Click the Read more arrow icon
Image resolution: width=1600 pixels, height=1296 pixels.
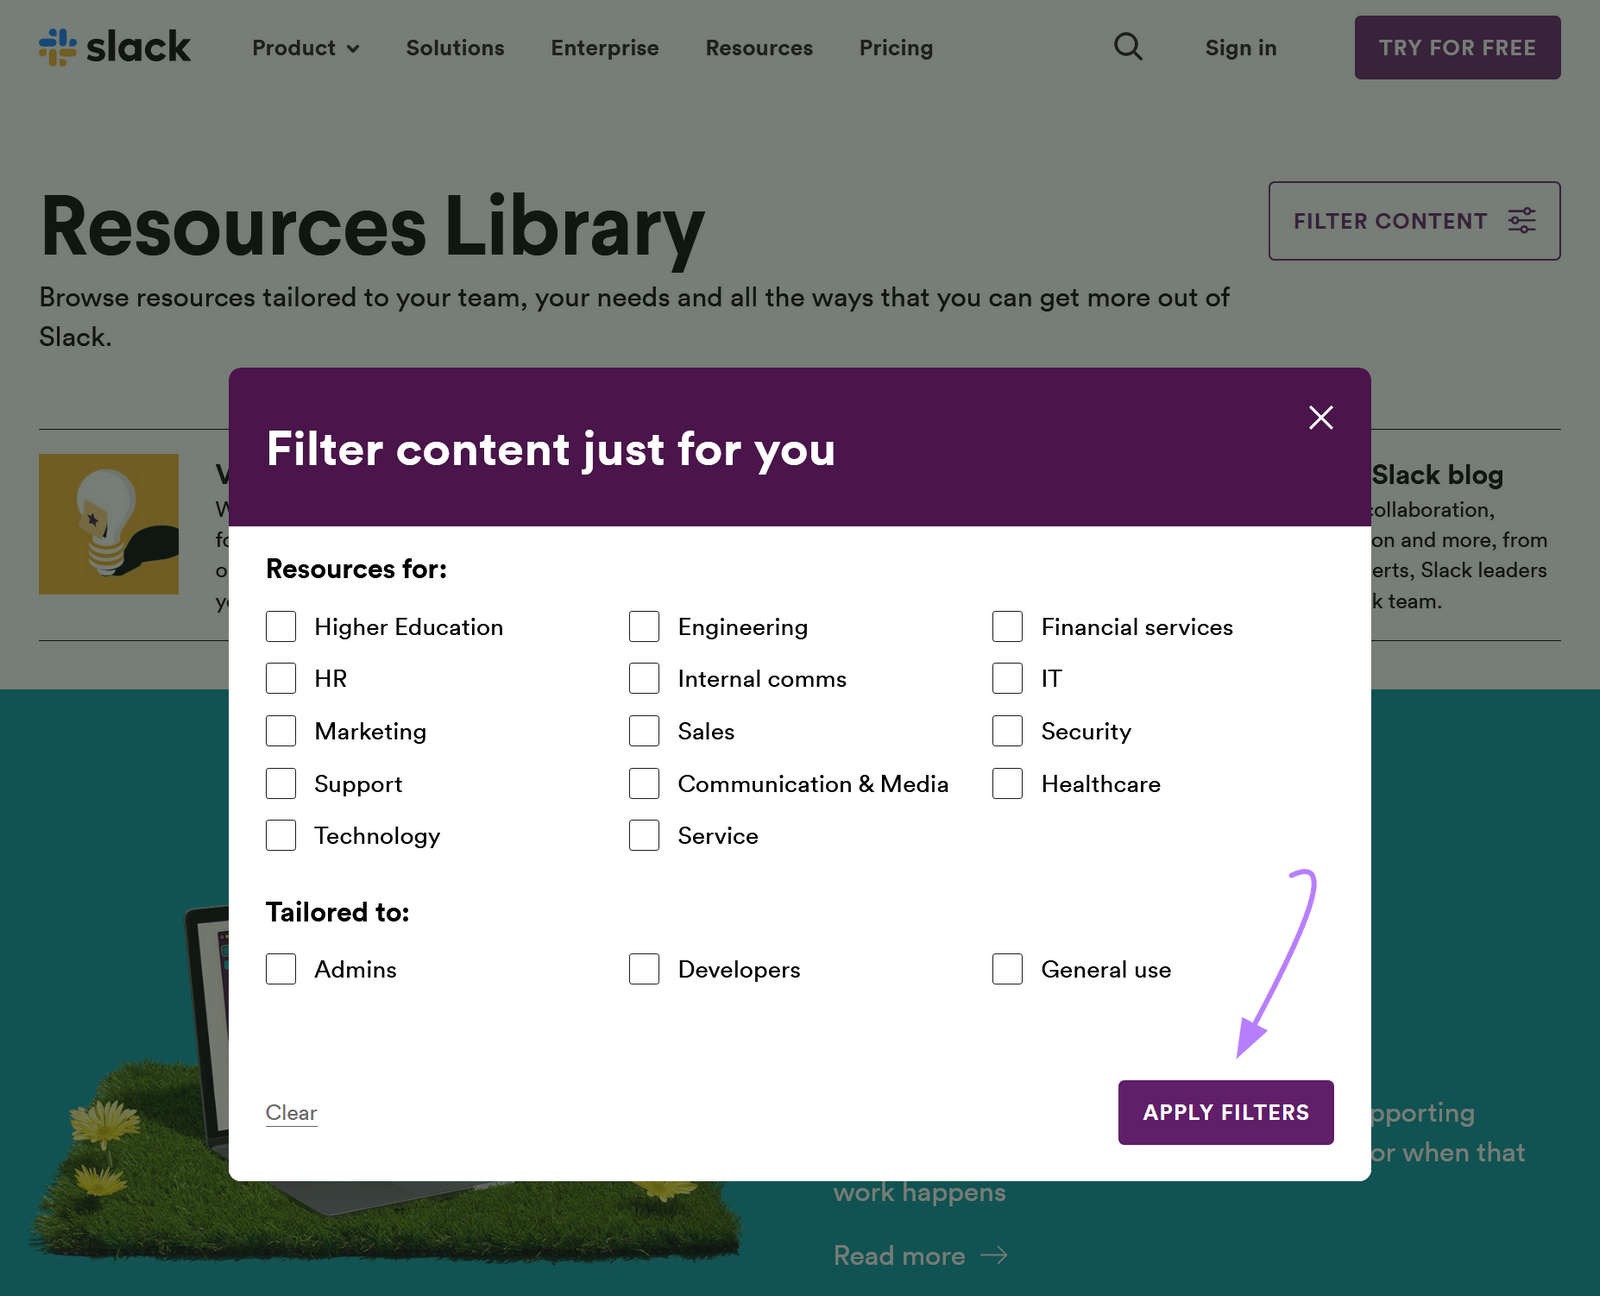pyautogui.click(x=994, y=1255)
